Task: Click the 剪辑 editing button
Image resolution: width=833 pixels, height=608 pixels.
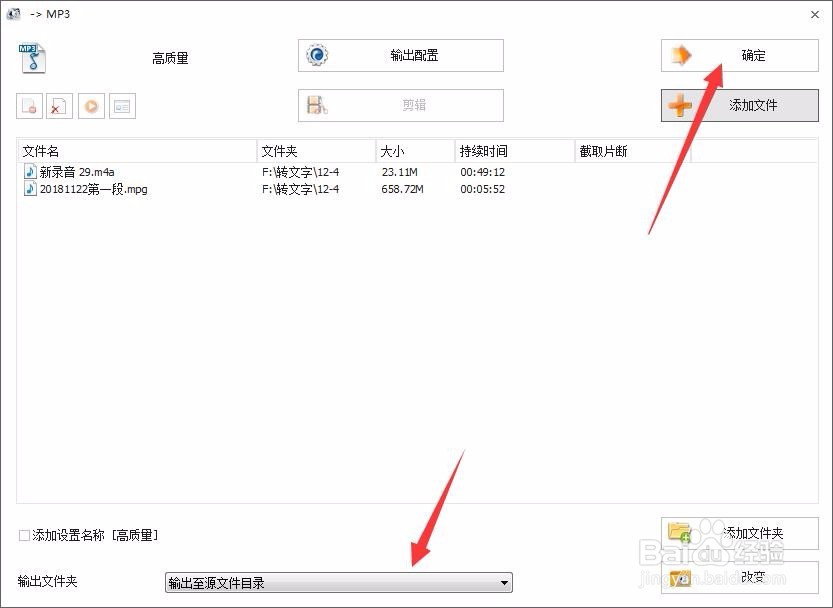Action: click(400, 105)
